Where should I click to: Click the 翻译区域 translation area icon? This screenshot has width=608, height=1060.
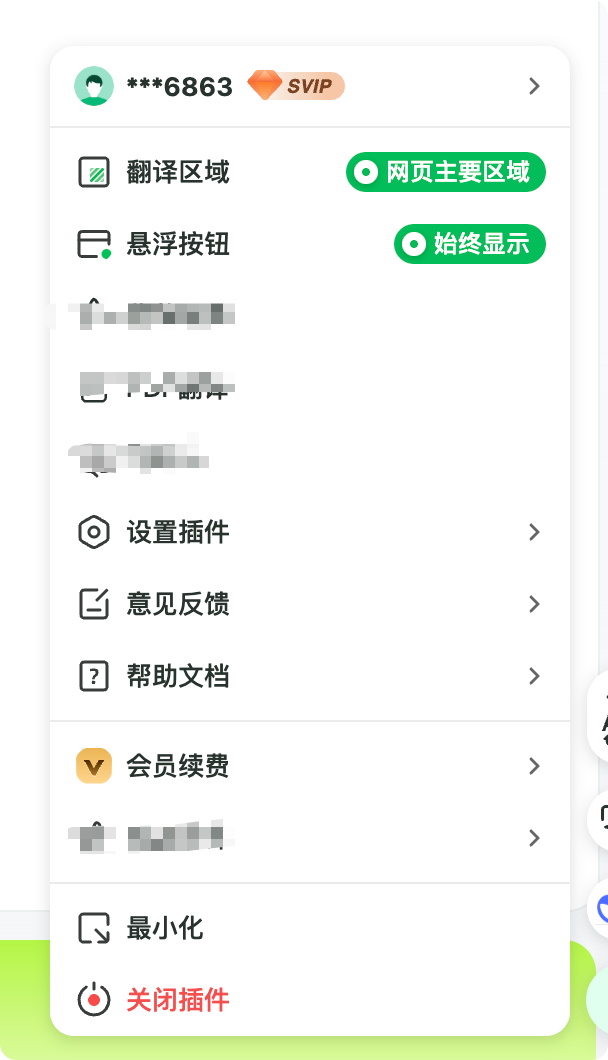point(94,172)
